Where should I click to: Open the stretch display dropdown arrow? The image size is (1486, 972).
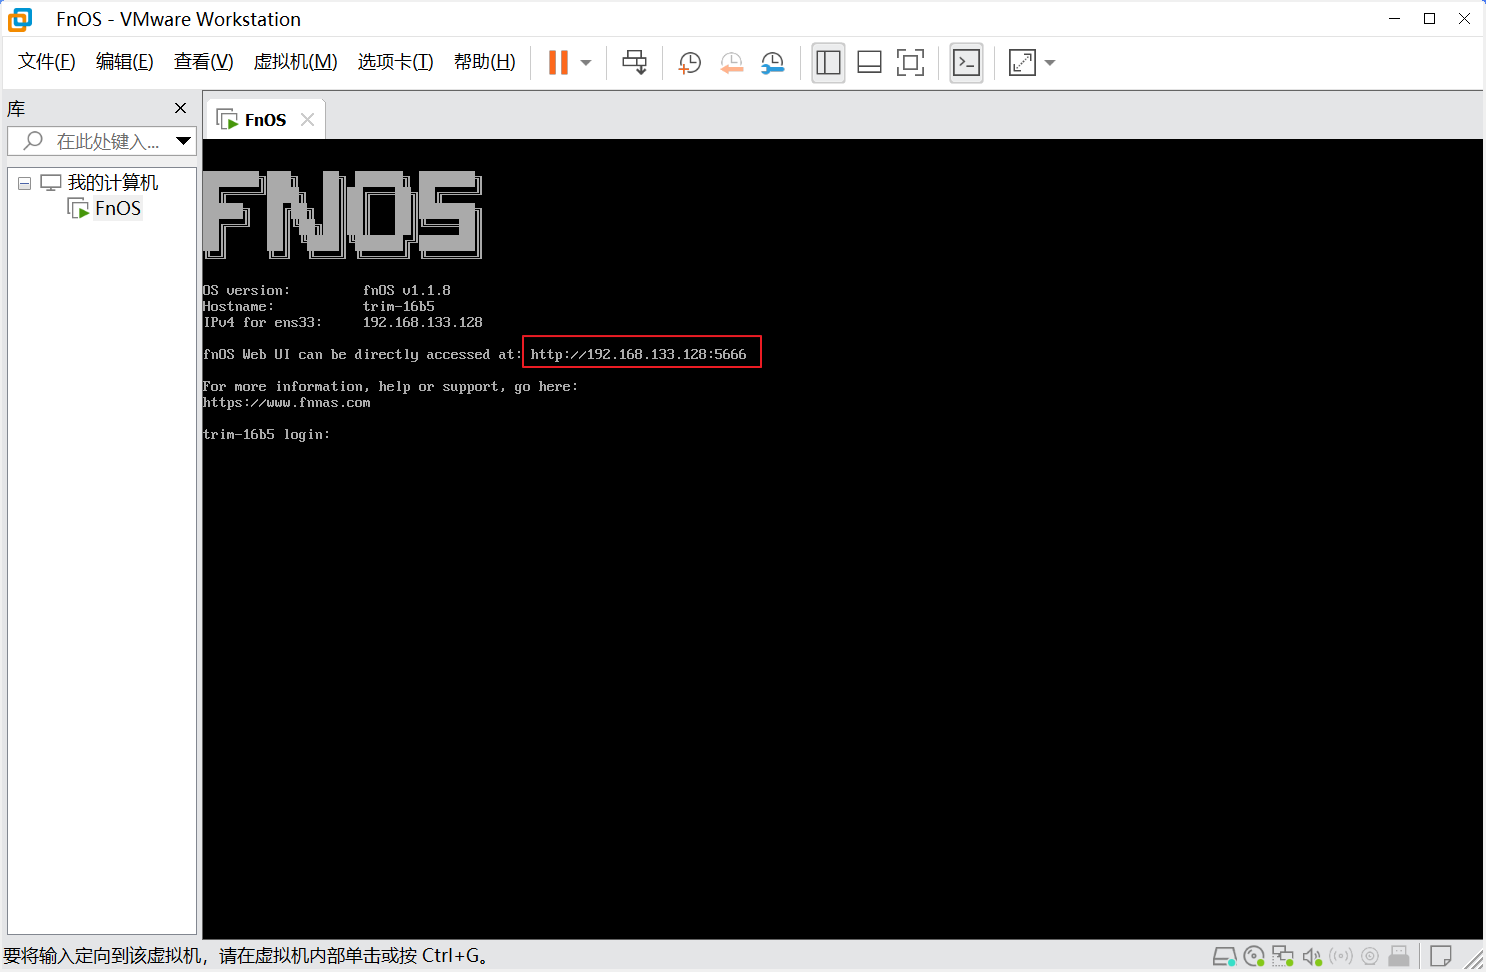click(1050, 63)
